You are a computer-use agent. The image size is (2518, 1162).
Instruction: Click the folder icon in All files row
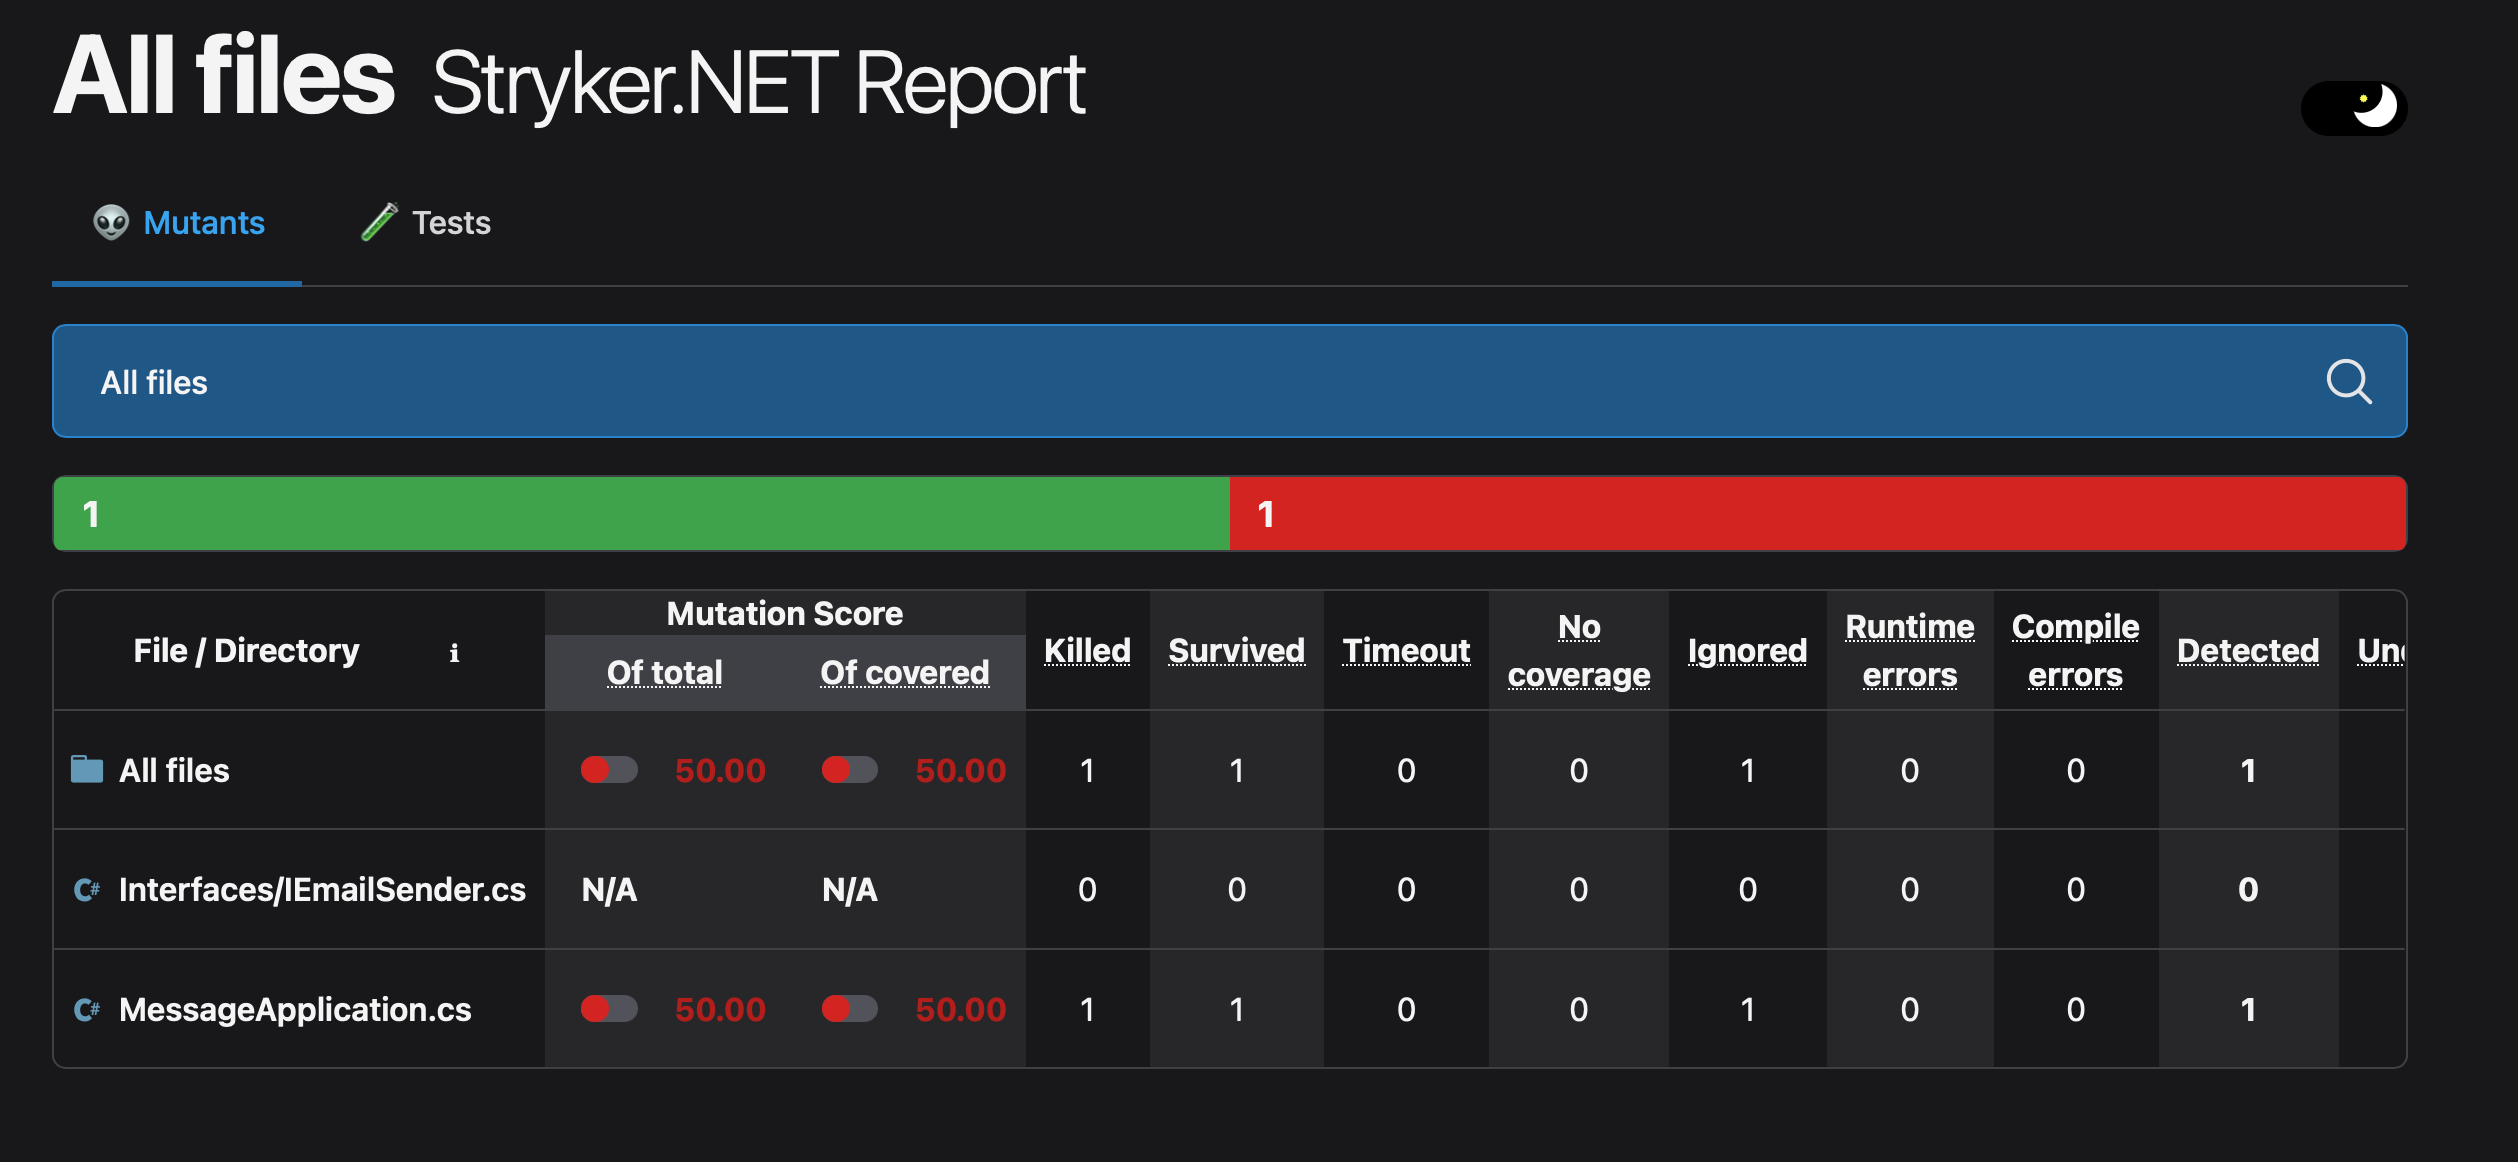point(87,769)
